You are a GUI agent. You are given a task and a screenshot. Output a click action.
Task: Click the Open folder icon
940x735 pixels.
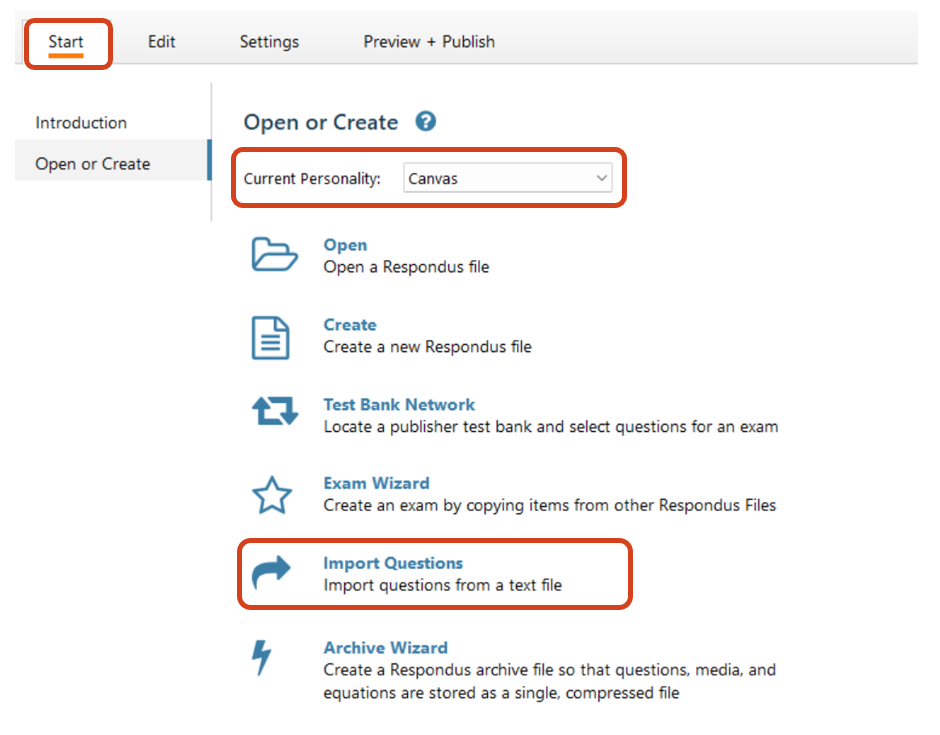[x=274, y=255]
